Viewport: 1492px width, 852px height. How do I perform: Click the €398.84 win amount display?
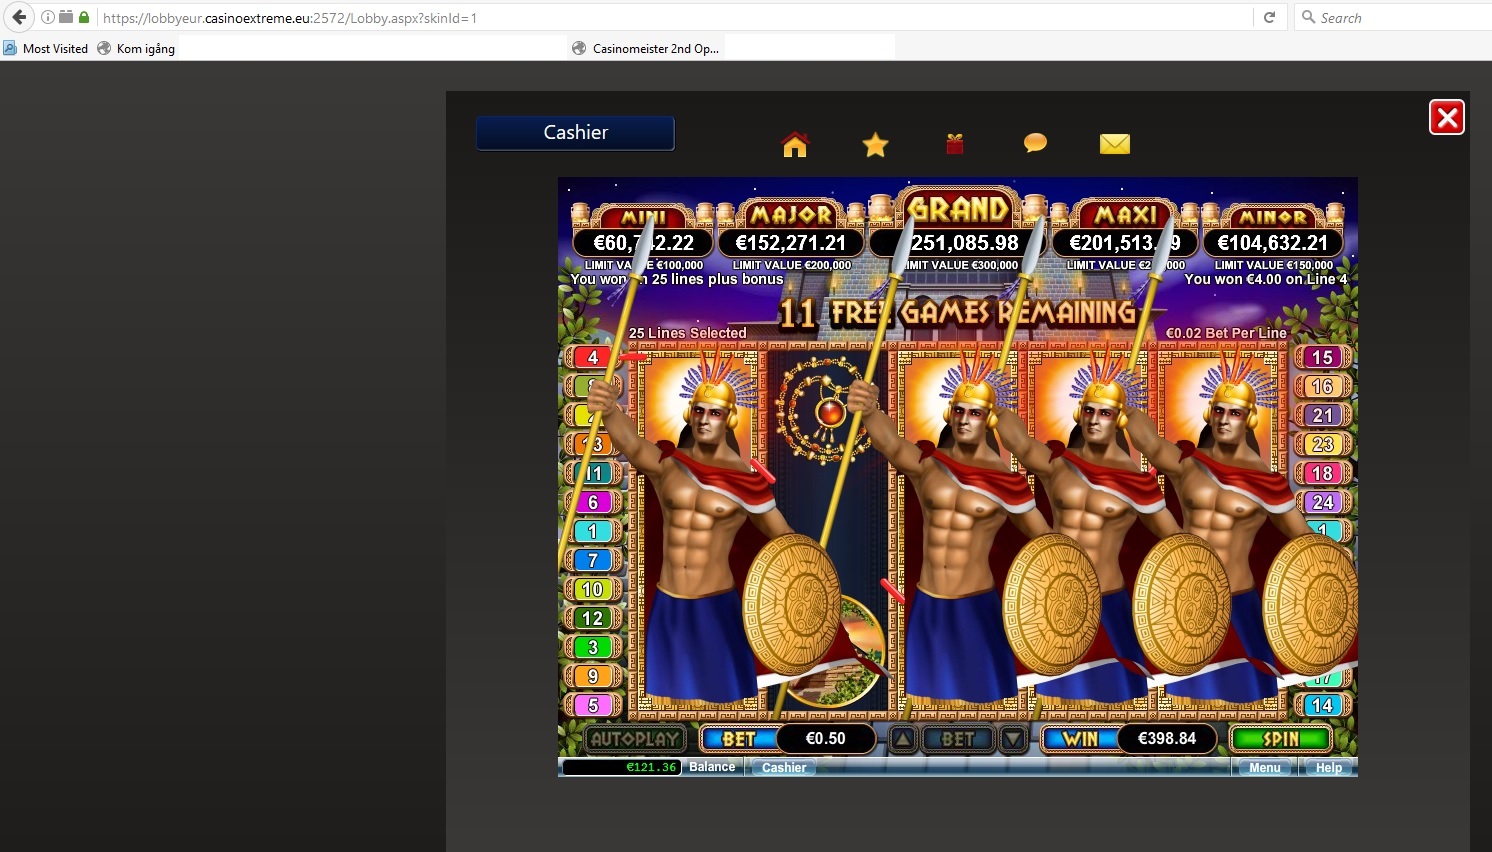pyautogui.click(x=1167, y=738)
